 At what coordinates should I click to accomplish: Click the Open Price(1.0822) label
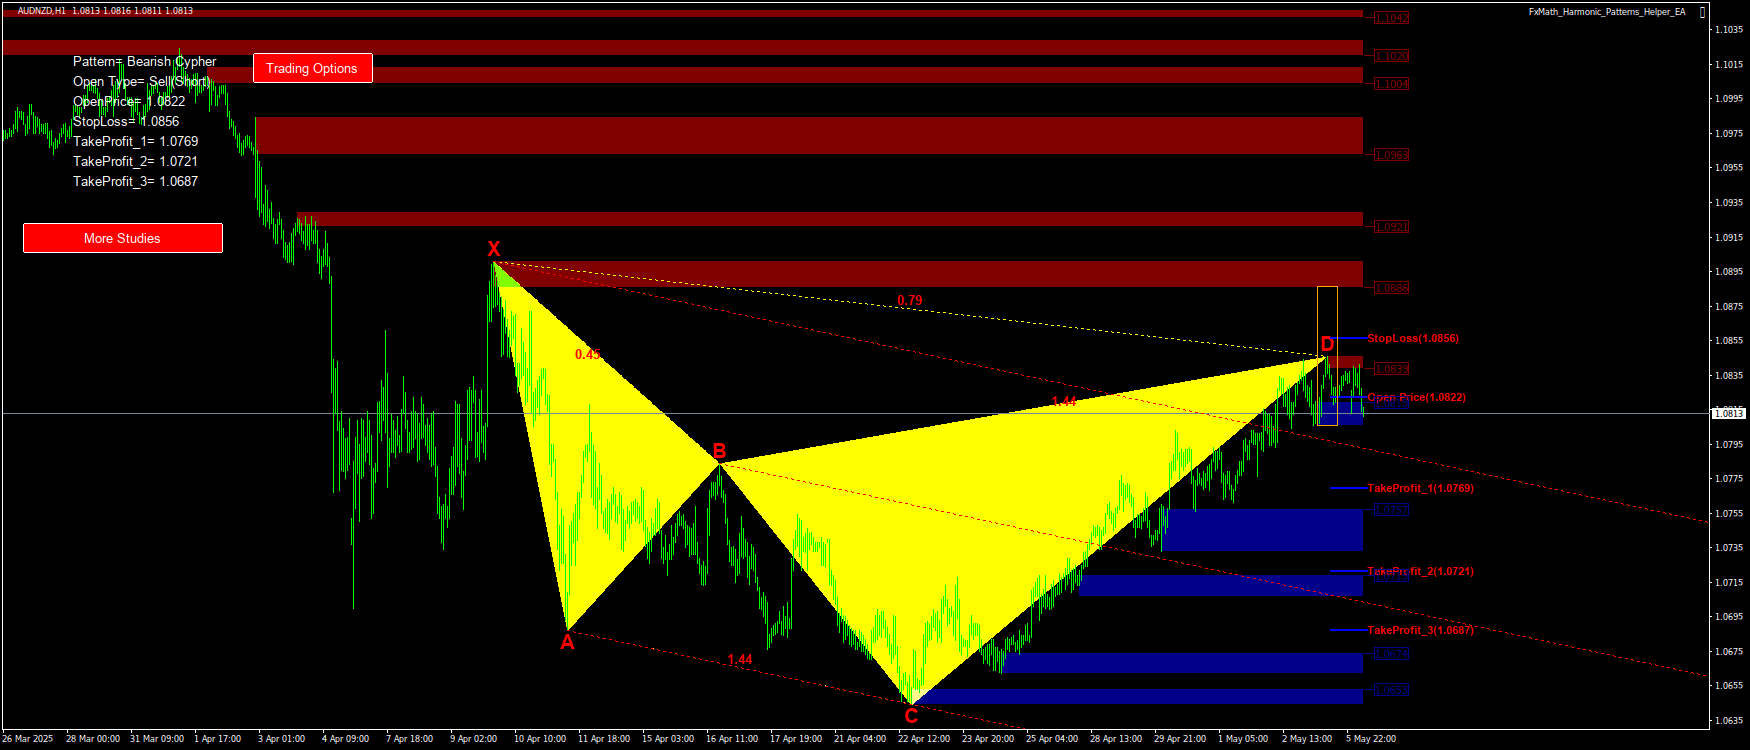coord(1416,397)
